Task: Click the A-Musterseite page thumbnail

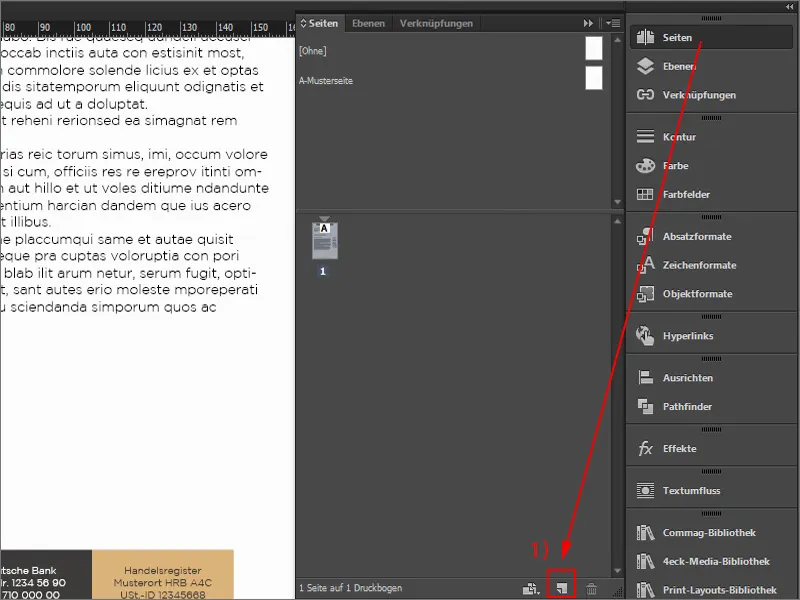Action: coord(594,78)
